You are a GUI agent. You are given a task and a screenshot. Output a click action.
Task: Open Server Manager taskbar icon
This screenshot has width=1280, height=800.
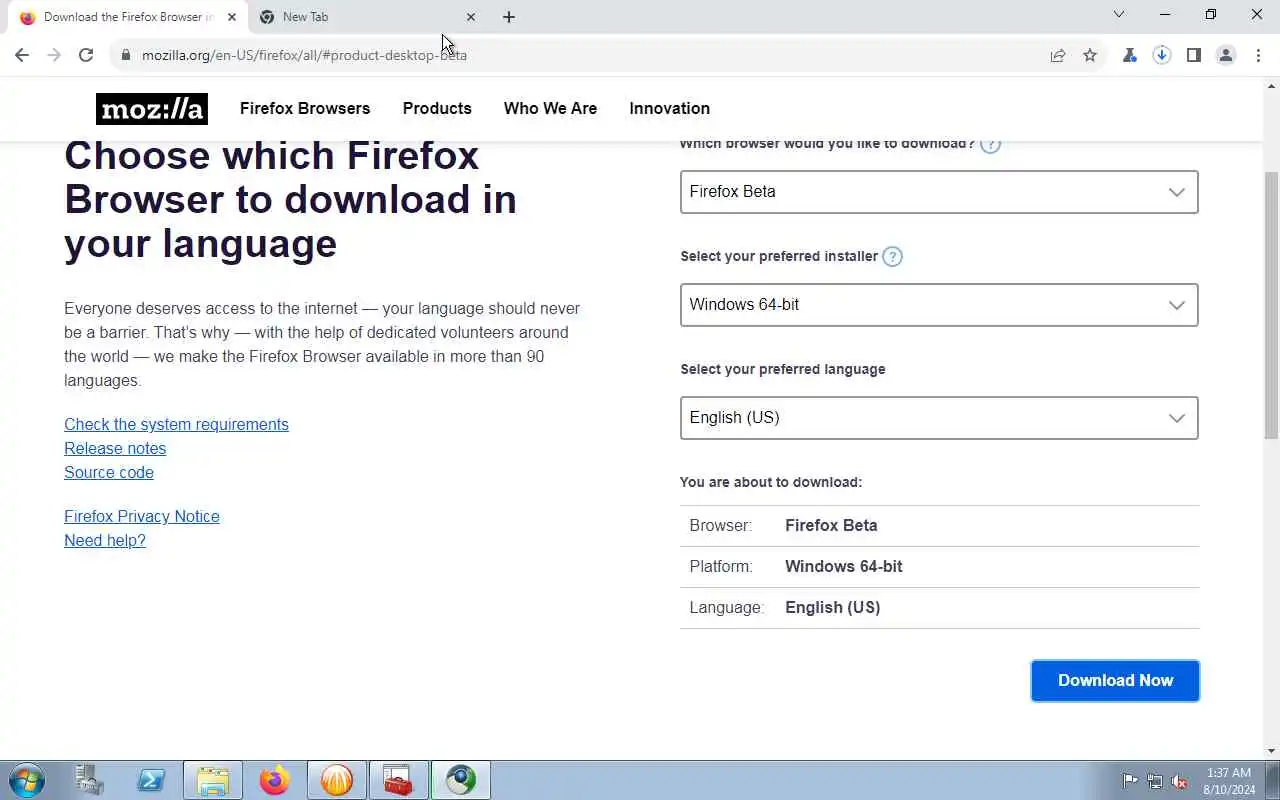click(89, 780)
